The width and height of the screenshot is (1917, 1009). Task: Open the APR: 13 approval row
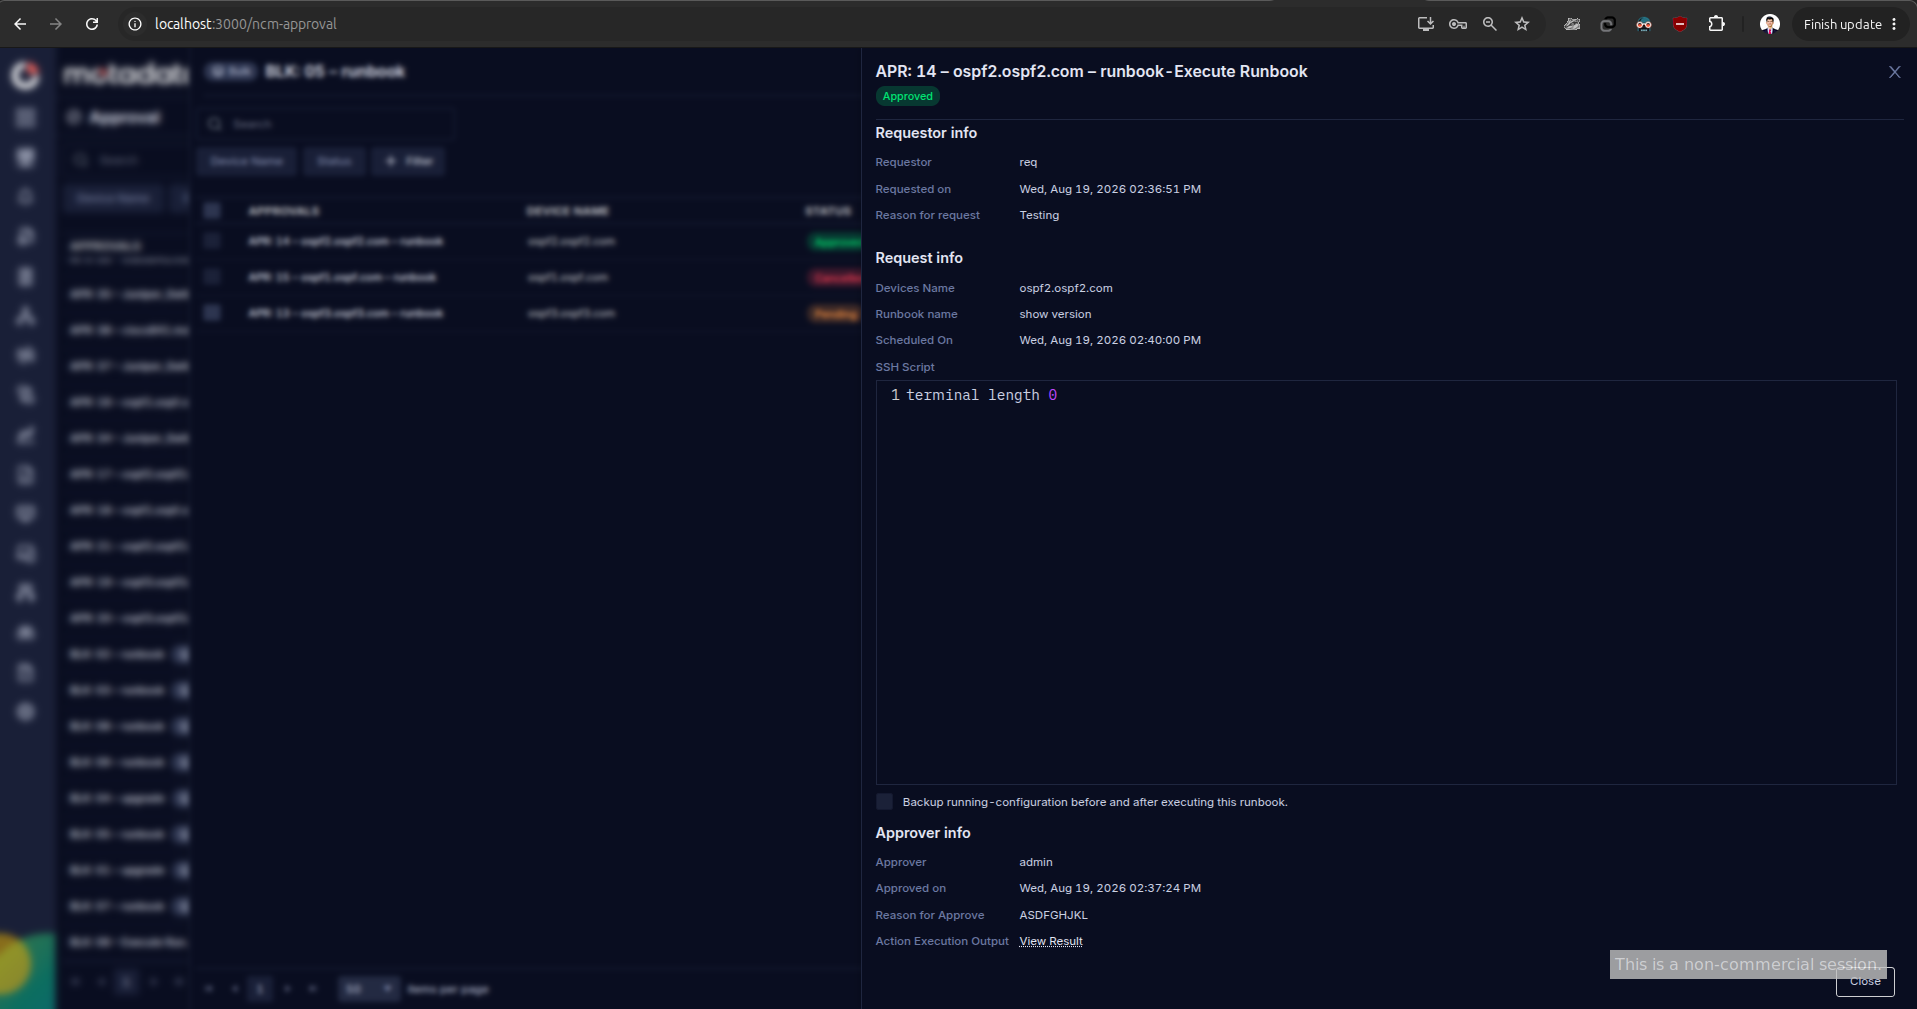[x=346, y=313]
